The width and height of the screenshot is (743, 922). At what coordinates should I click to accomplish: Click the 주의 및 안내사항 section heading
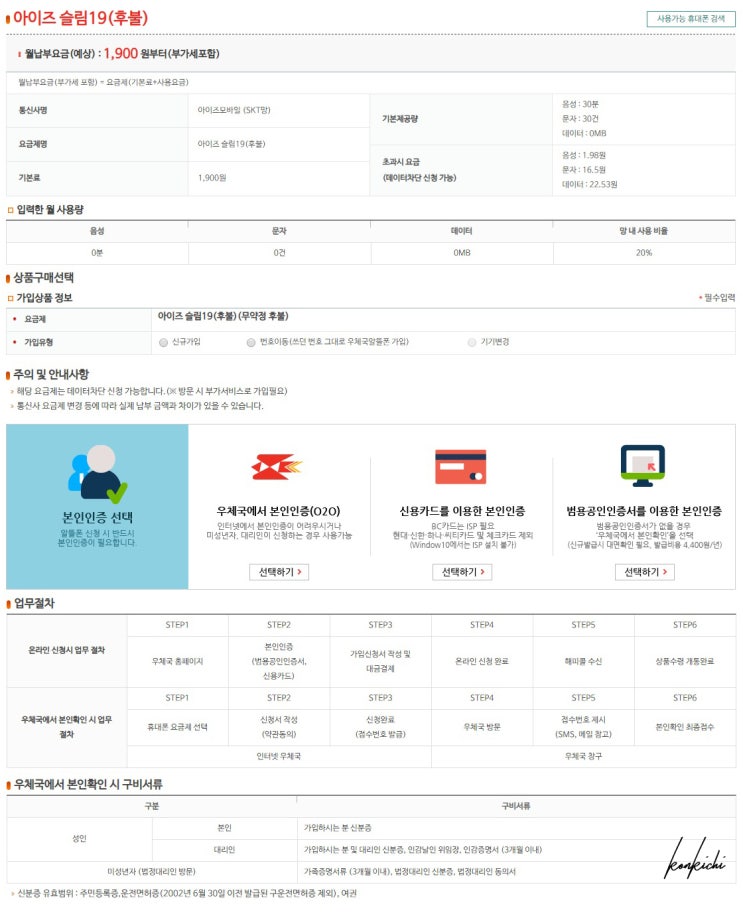tap(51, 374)
